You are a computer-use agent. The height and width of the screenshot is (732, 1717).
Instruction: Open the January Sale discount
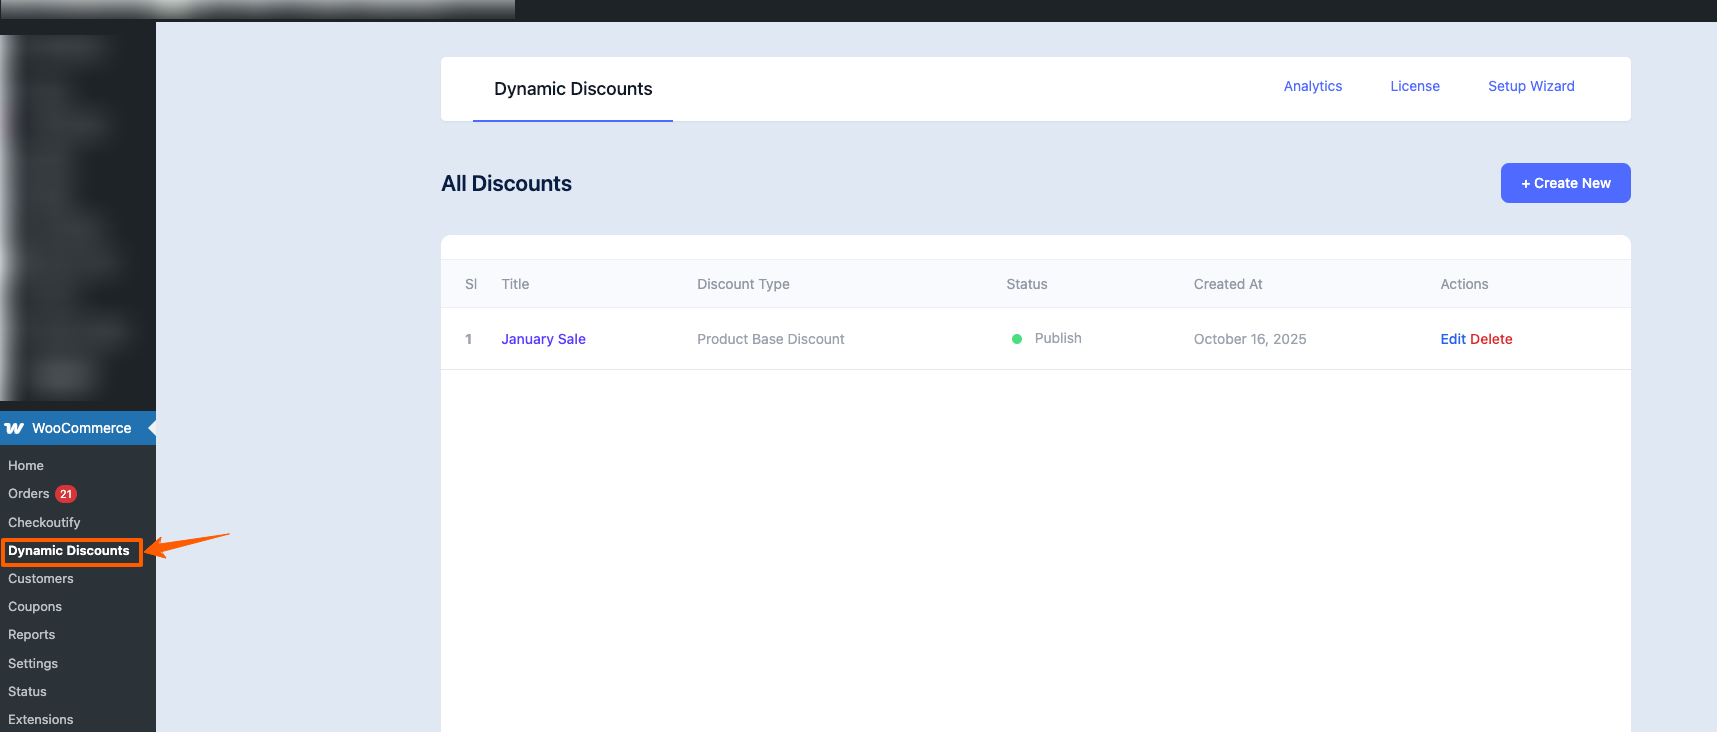543,339
